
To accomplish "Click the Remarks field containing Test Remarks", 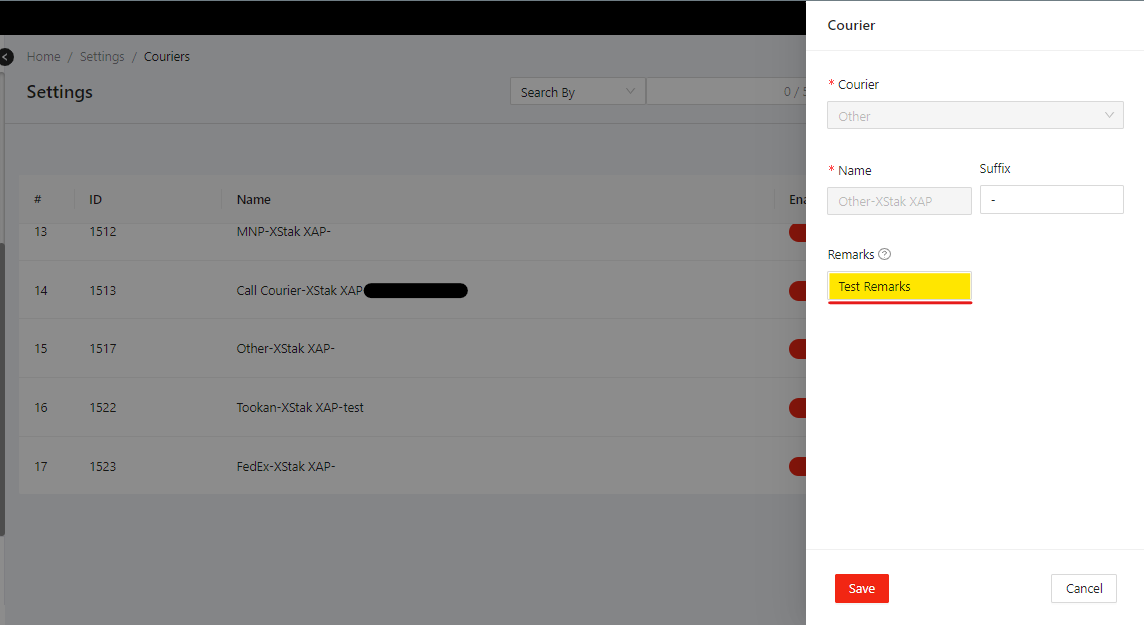I will [899, 287].
